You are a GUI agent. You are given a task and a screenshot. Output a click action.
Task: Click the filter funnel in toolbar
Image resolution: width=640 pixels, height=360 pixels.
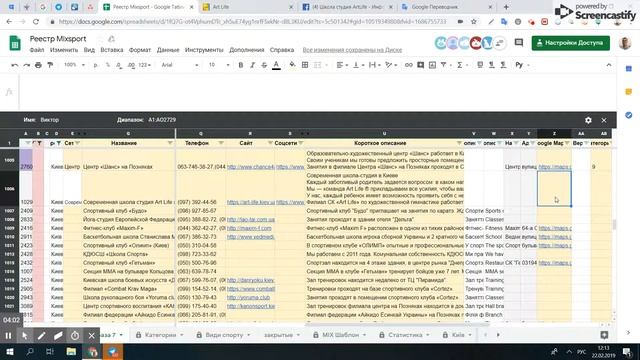point(444,65)
